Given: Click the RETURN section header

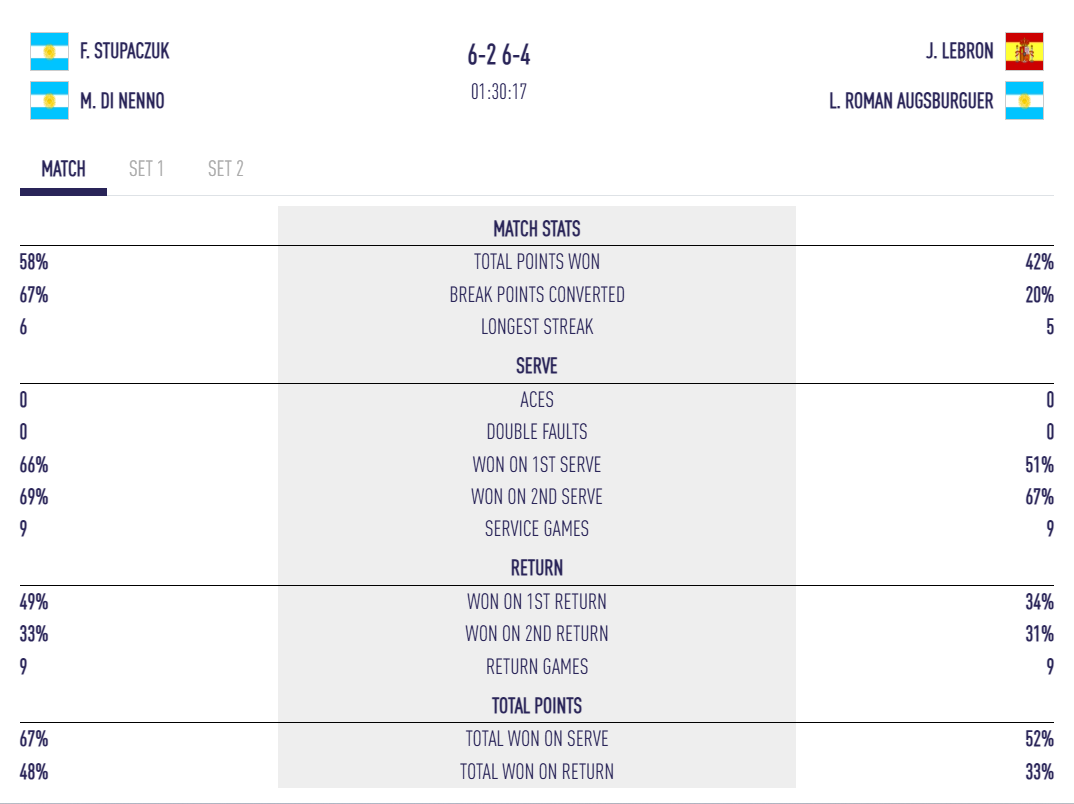Looking at the screenshot, I should pos(537,568).
